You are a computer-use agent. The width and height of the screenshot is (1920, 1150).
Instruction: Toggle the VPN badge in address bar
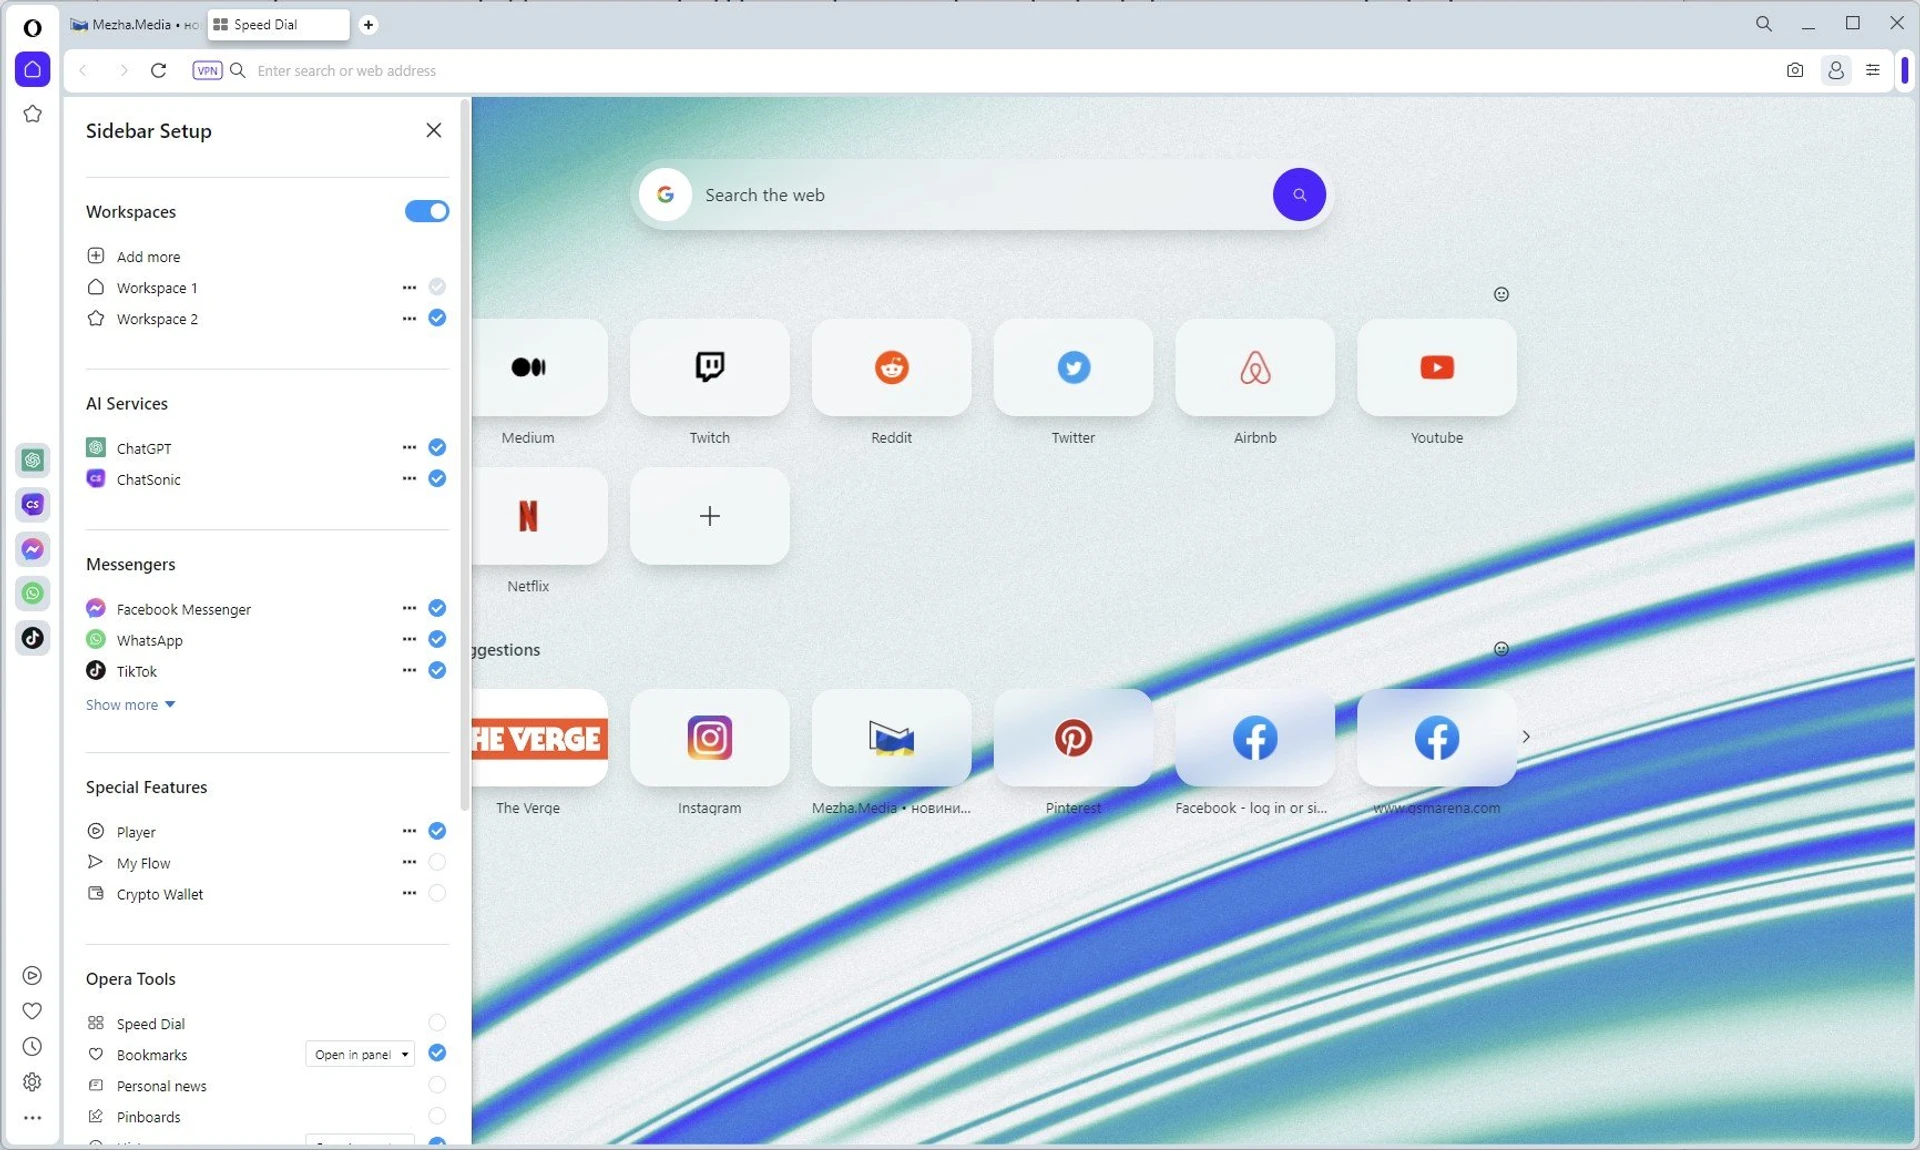(207, 70)
